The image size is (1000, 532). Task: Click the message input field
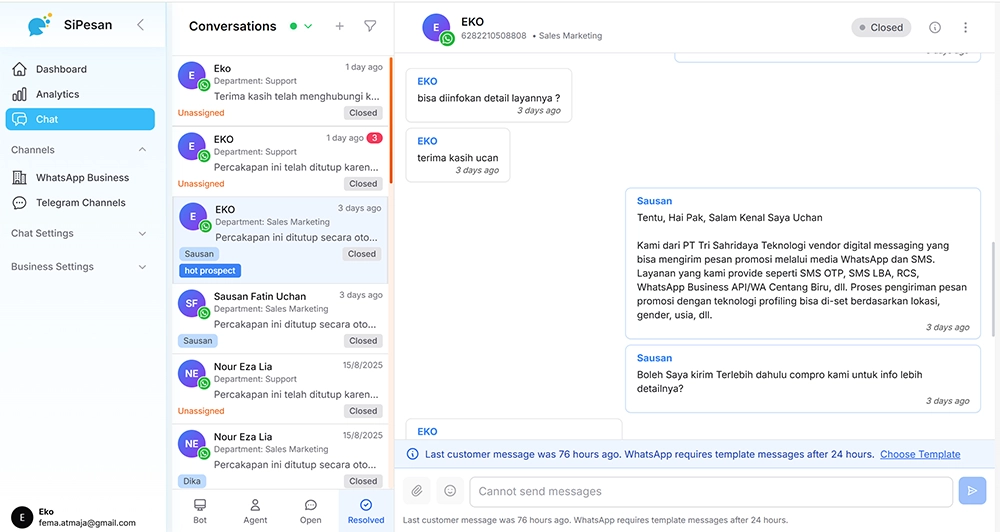[x=710, y=491]
